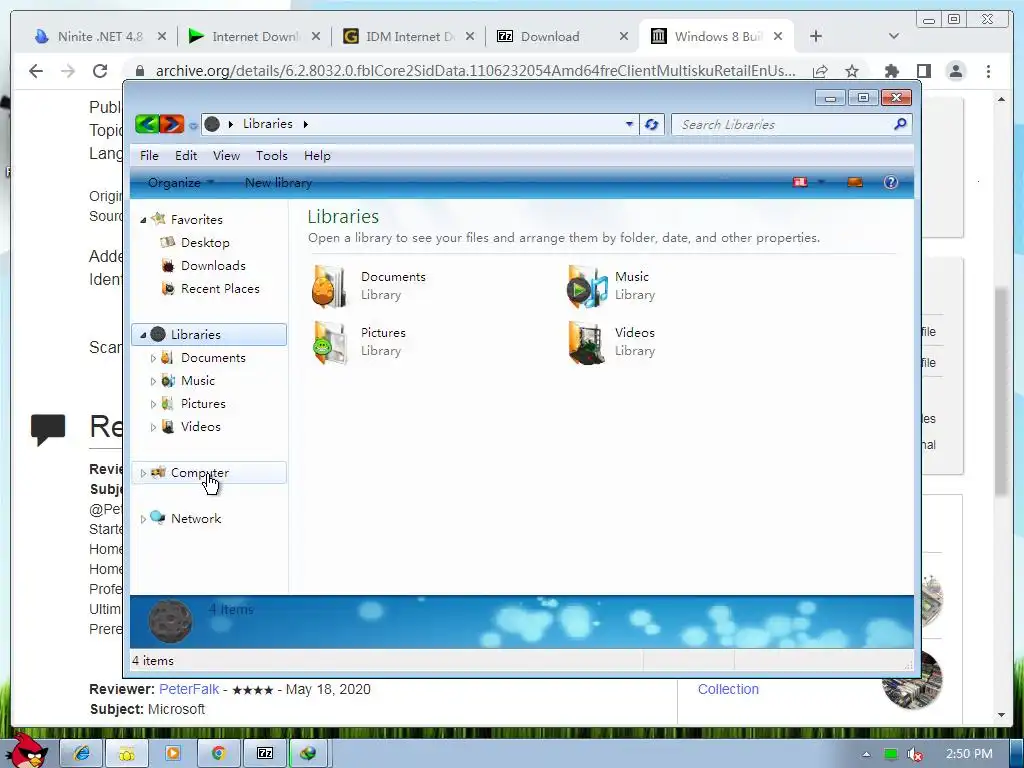Select Downloads under Favorites
The width and height of the screenshot is (1024, 768).
(213, 265)
